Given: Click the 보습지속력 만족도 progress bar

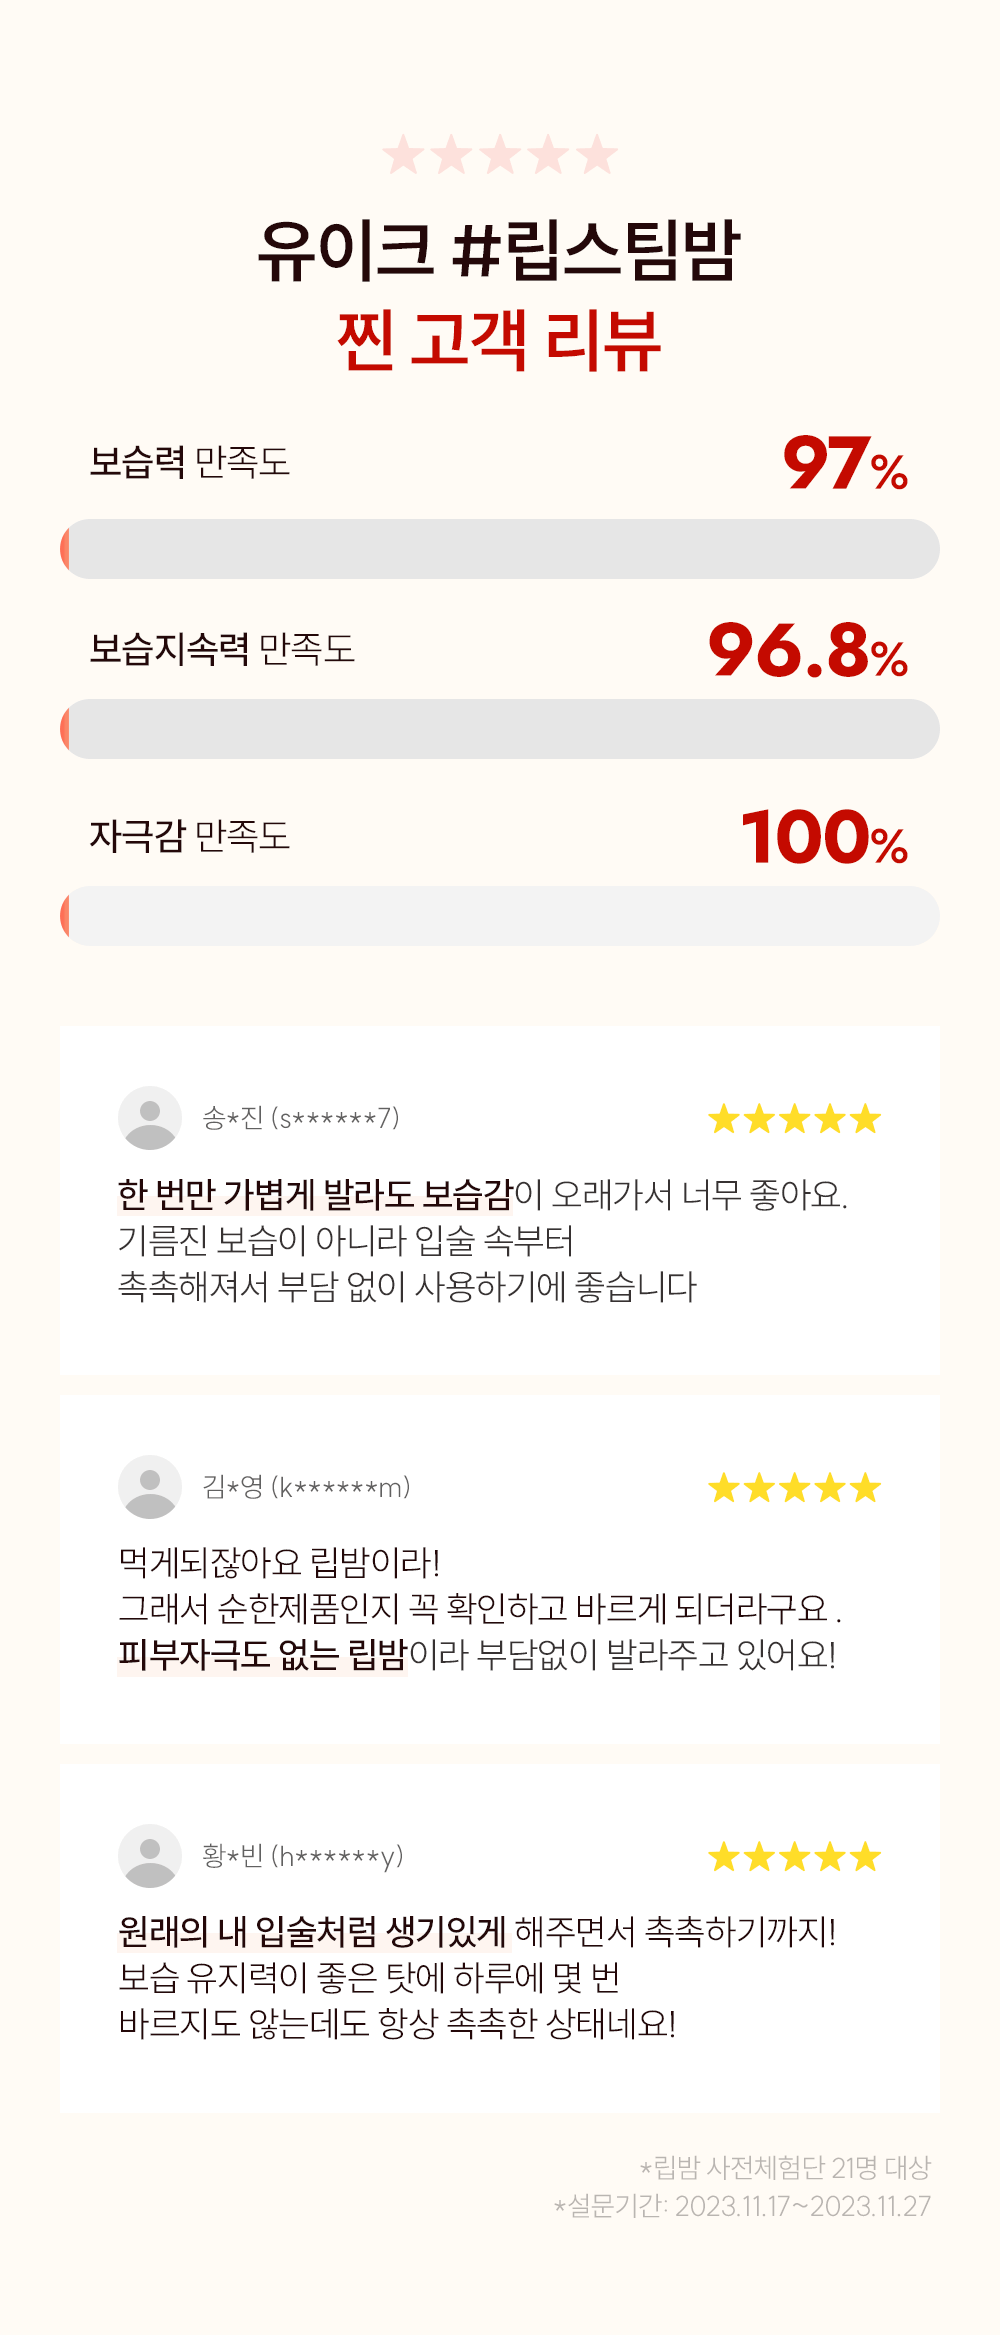Looking at the screenshot, I should tap(500, 729).
